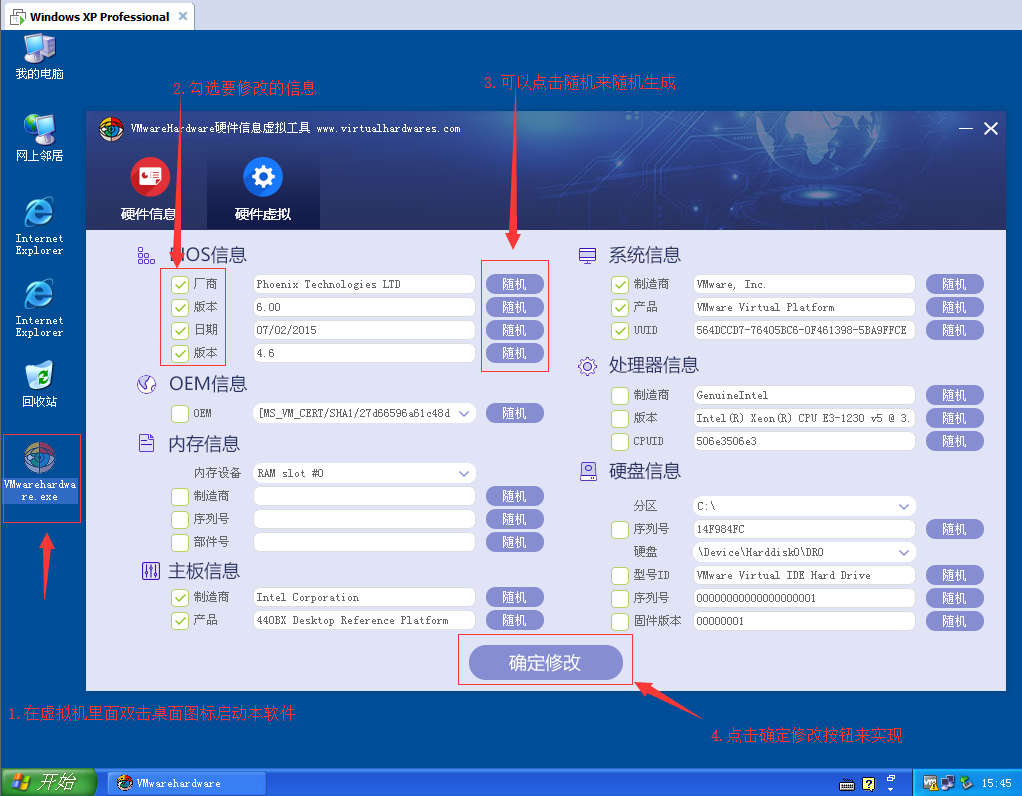Click the 440BX Desktop Reference Platform field
Viewport: 1022px width, 796px height.
click(x=364, y=621)
